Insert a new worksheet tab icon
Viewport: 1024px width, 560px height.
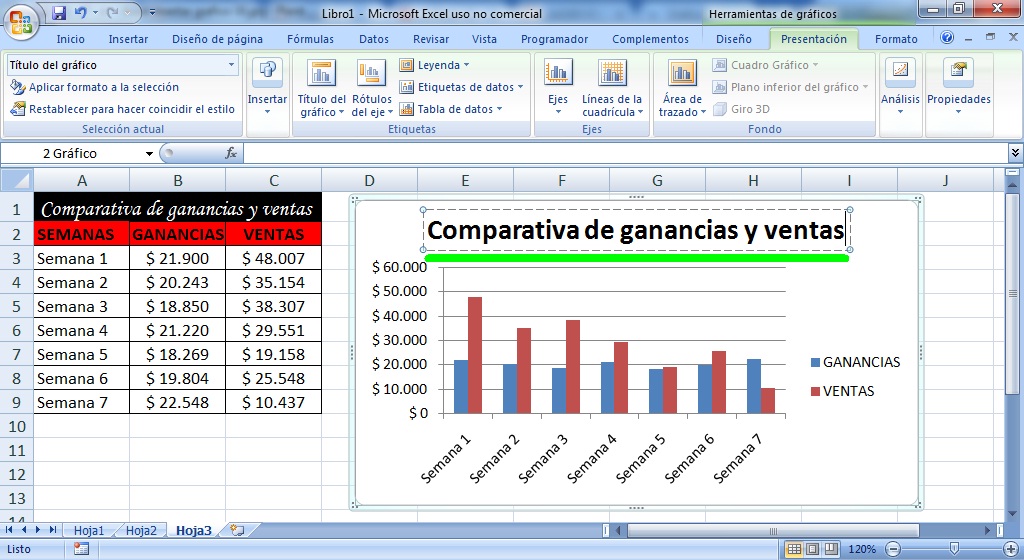[238, 531]
